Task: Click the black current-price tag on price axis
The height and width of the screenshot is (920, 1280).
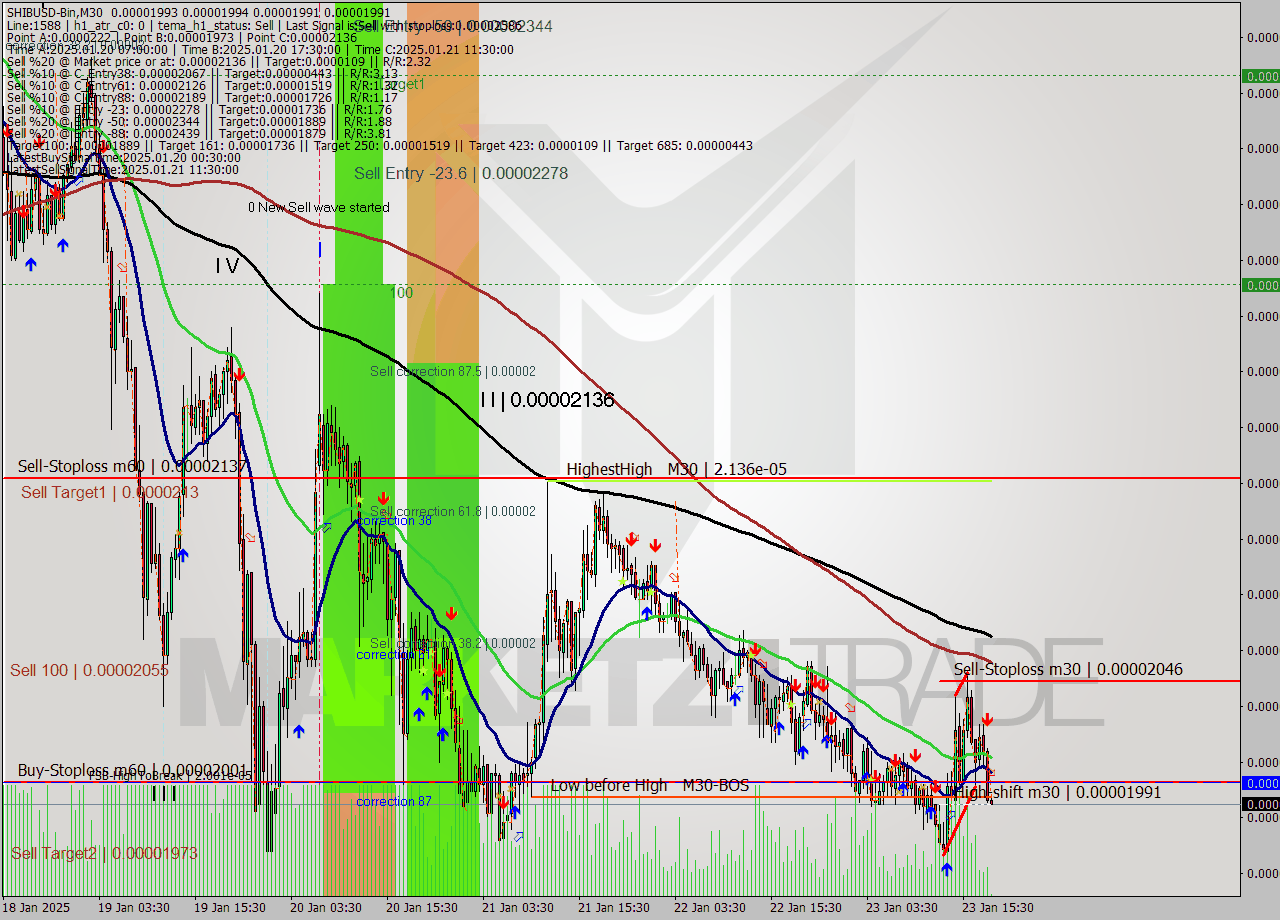Action: point(1260,804)
